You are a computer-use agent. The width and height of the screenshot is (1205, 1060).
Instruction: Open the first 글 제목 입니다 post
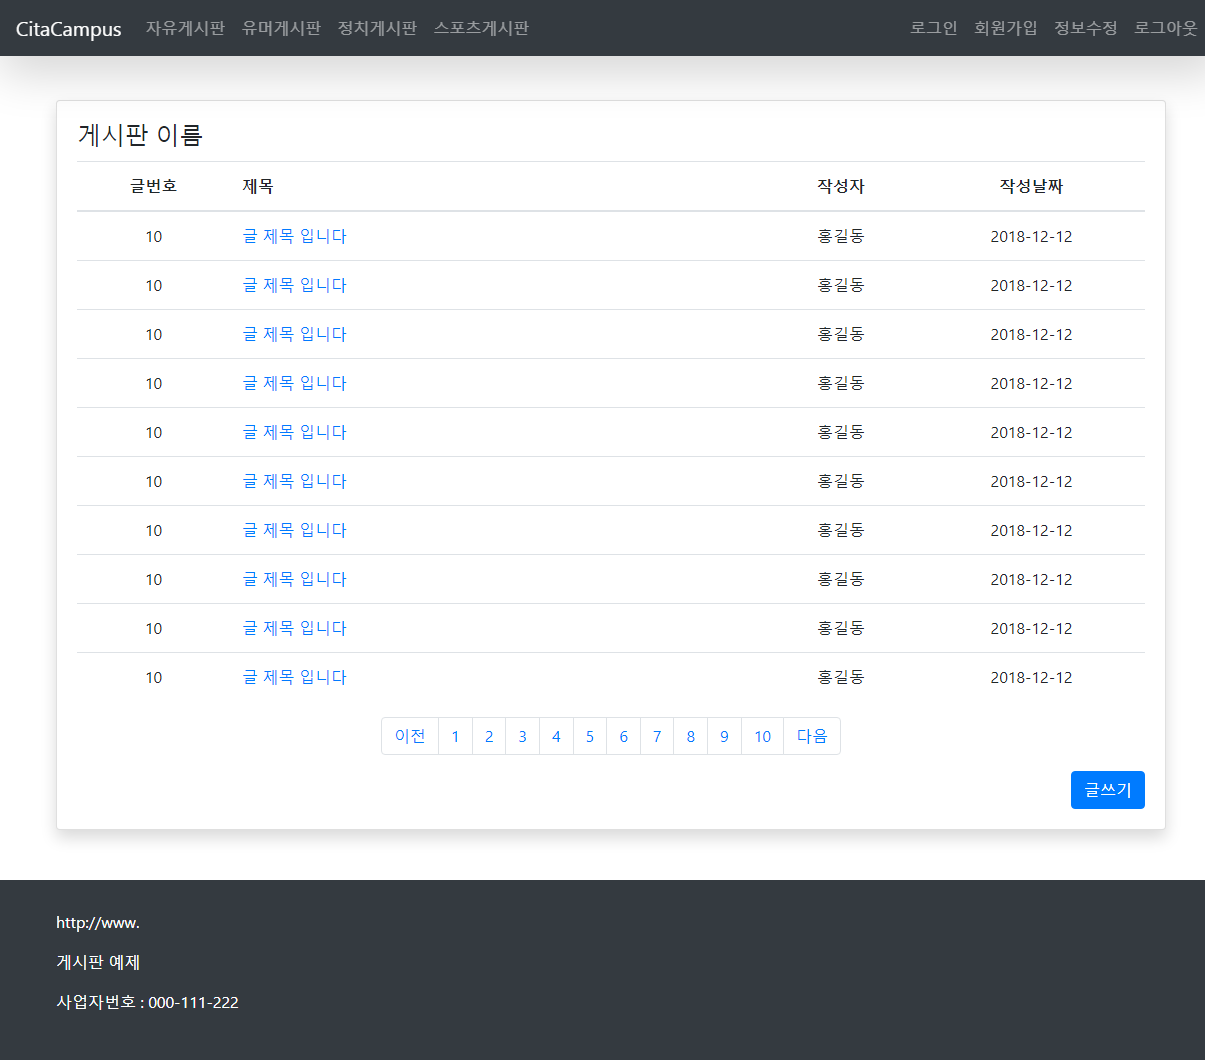(x=295, y=236)
